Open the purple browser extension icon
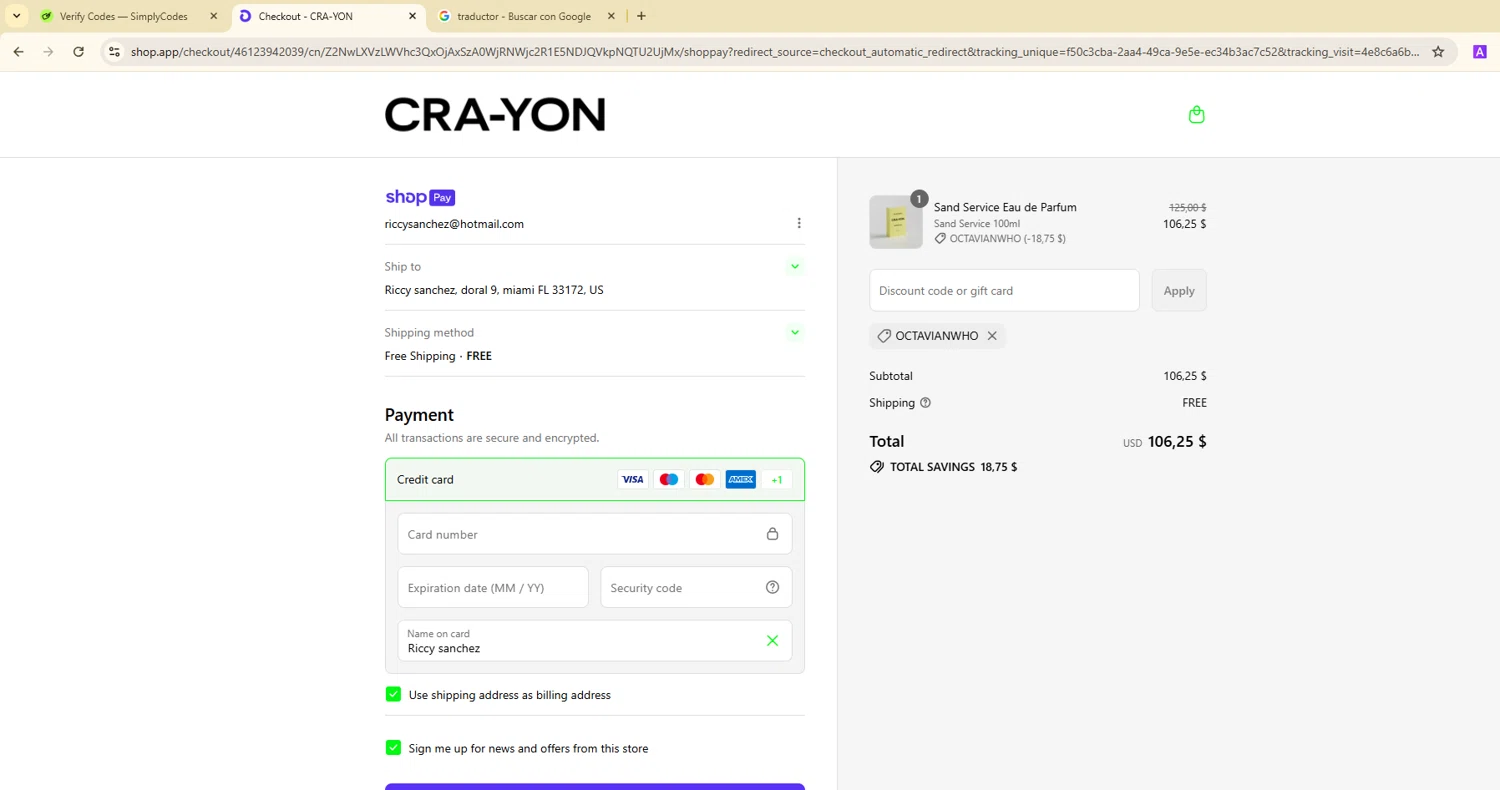The width and height of the screenshot is (1500, 790). point(1480,52)
